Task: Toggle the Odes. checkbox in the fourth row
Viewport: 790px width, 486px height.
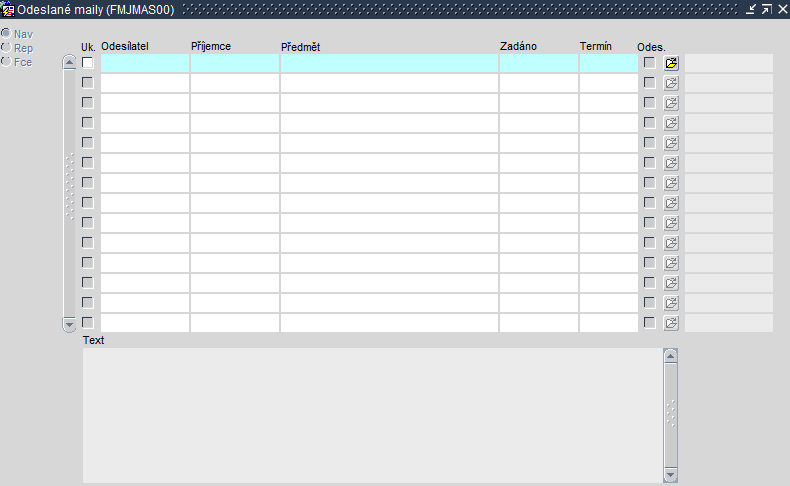Action: tap(649, 122)
